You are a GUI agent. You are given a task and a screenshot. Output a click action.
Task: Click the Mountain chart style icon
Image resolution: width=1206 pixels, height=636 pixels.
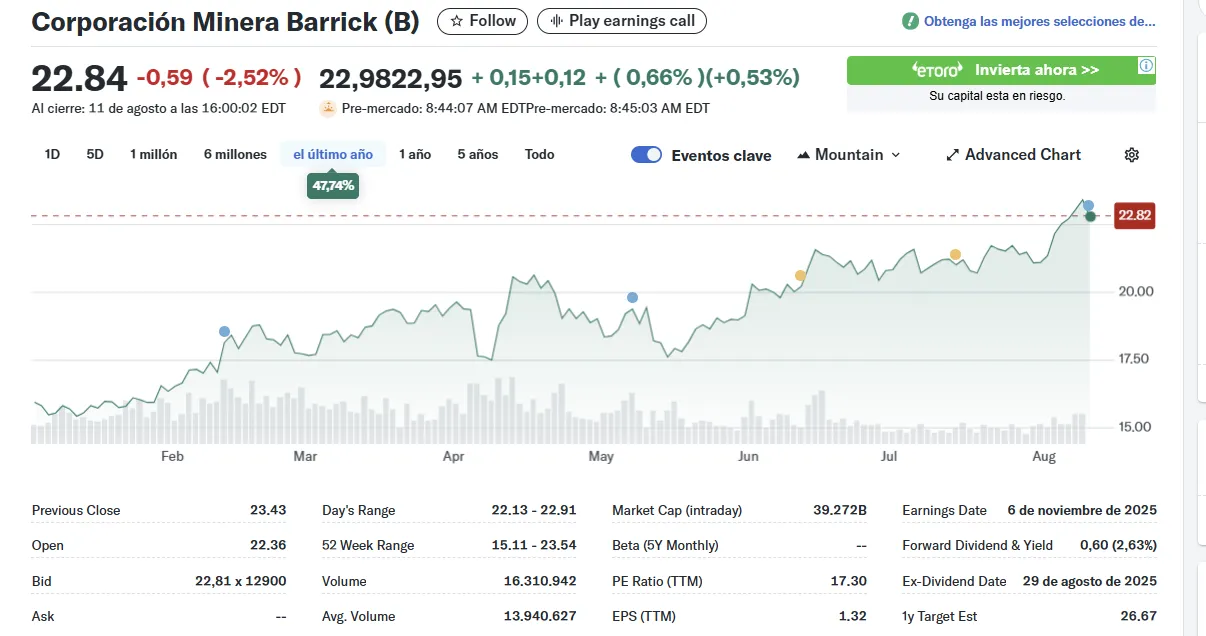click(x=803, y=154)
